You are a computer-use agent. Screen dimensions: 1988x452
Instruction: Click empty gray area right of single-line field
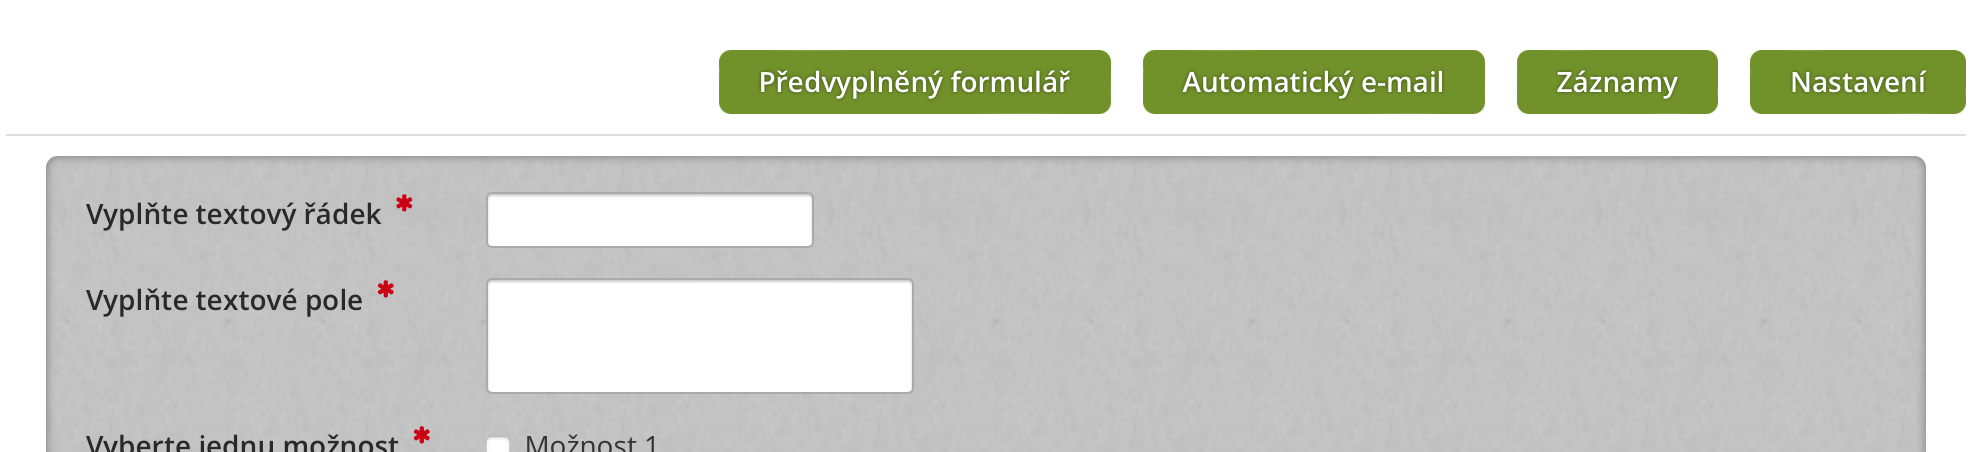(x=1300, y=220)
